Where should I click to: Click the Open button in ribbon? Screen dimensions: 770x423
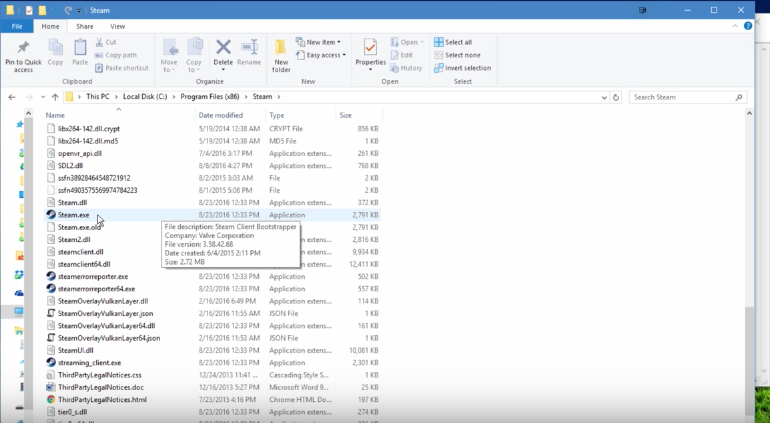pos(407,42)
